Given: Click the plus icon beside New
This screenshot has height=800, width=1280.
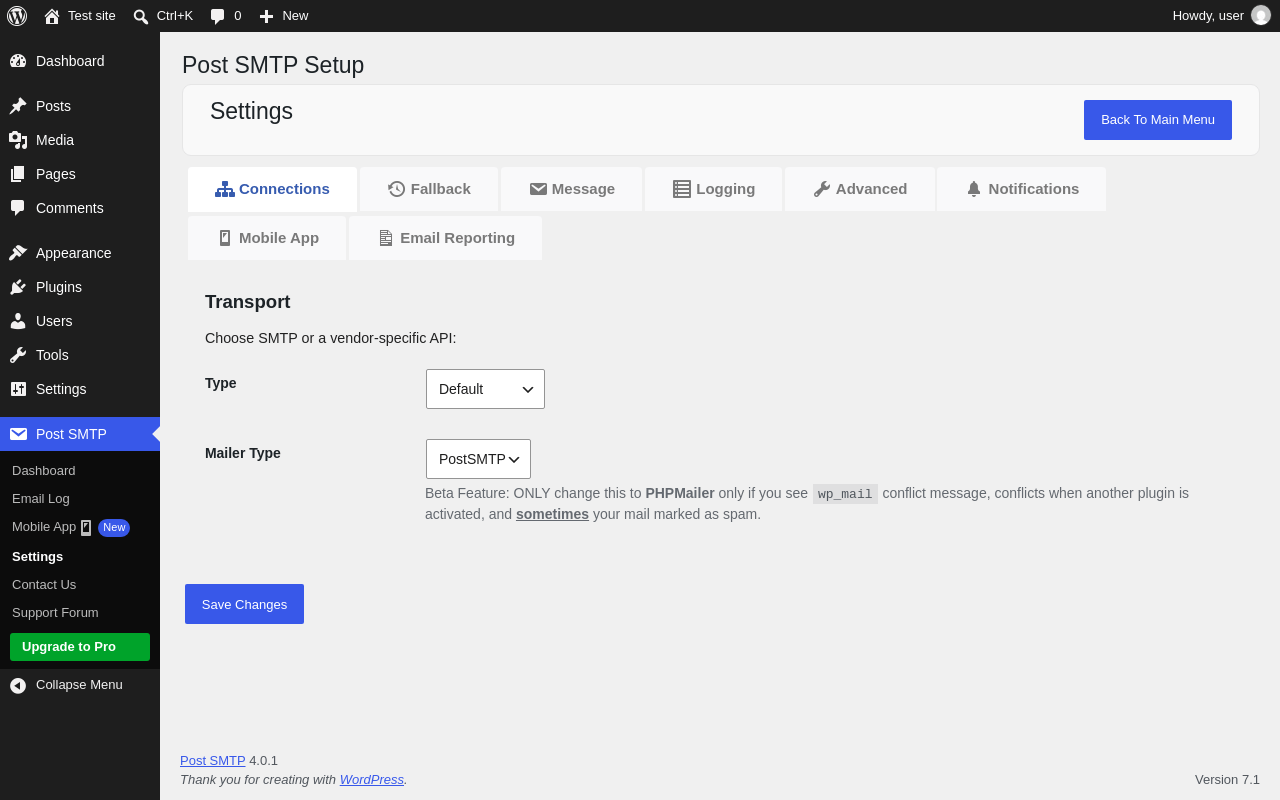Looking at the screenshot, I should pyautogui.click(x=266, y=16).
